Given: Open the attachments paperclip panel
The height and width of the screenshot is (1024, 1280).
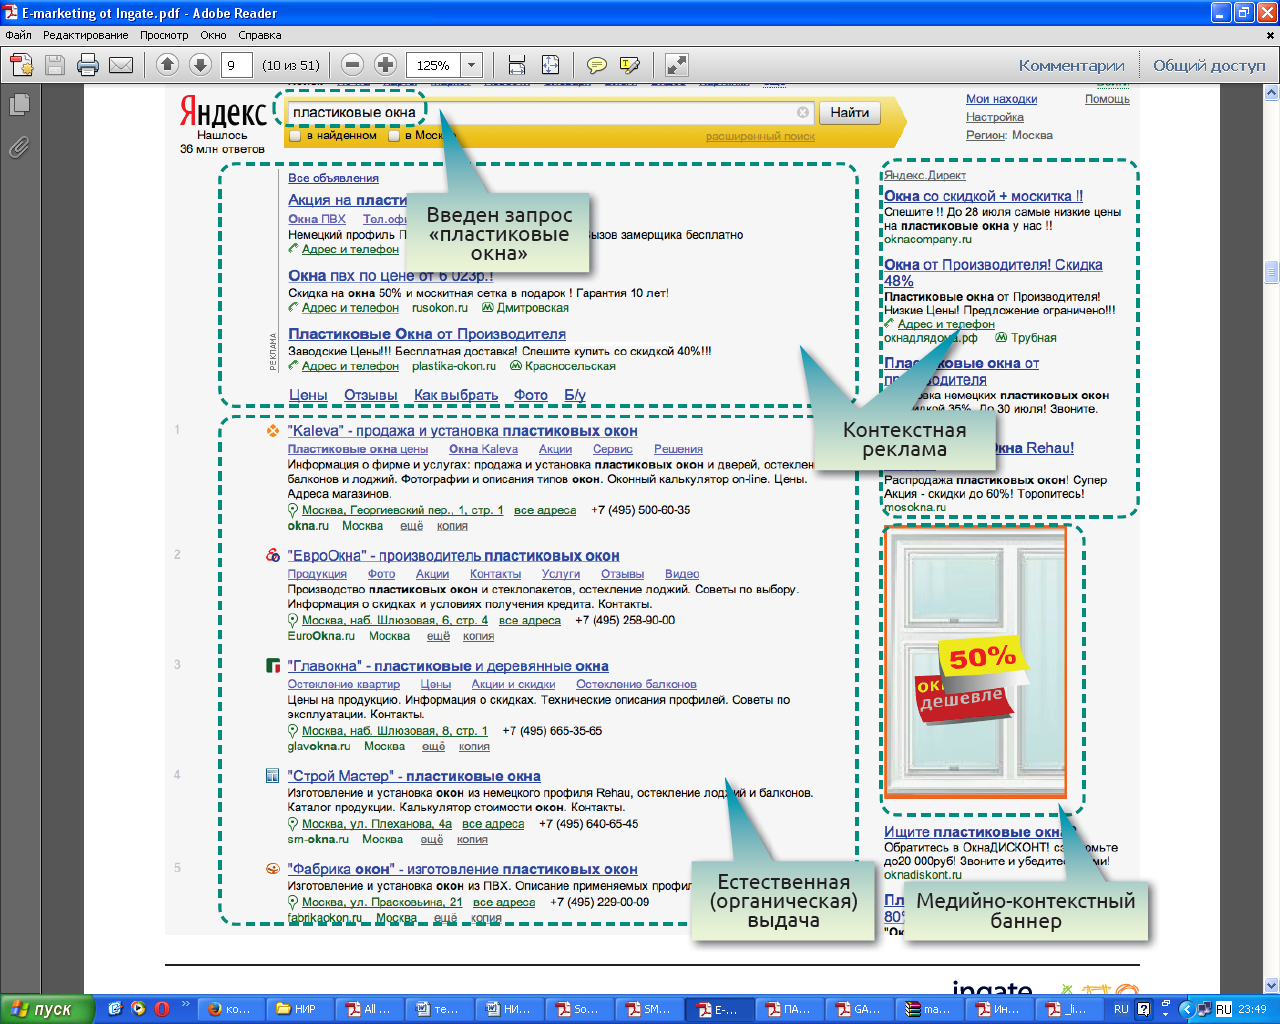Looking at the screenshot, I should [x=19, y=148].
